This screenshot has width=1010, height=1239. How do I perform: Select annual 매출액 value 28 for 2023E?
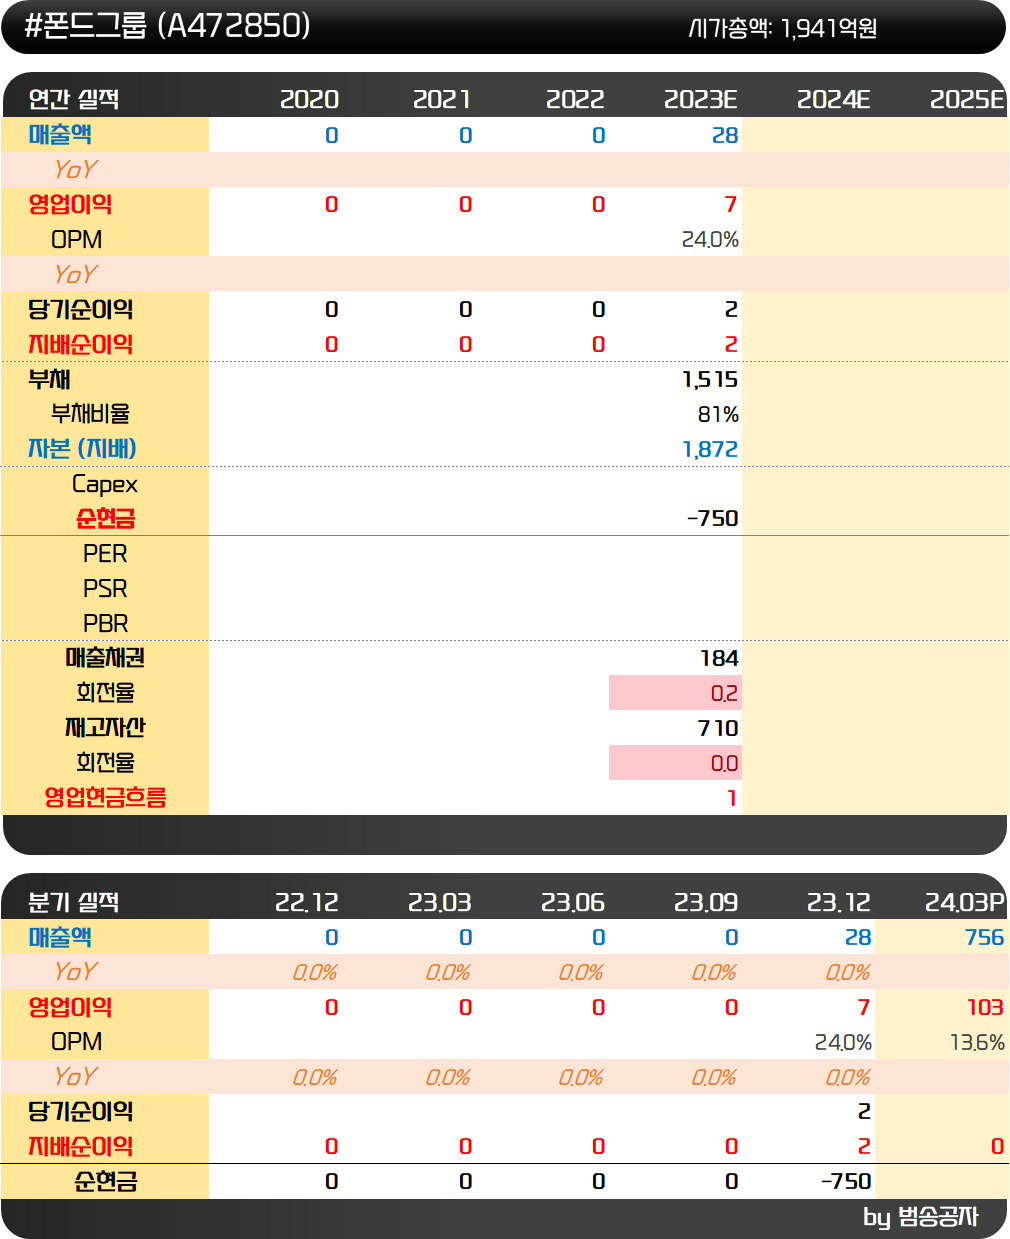click(725, 135)
